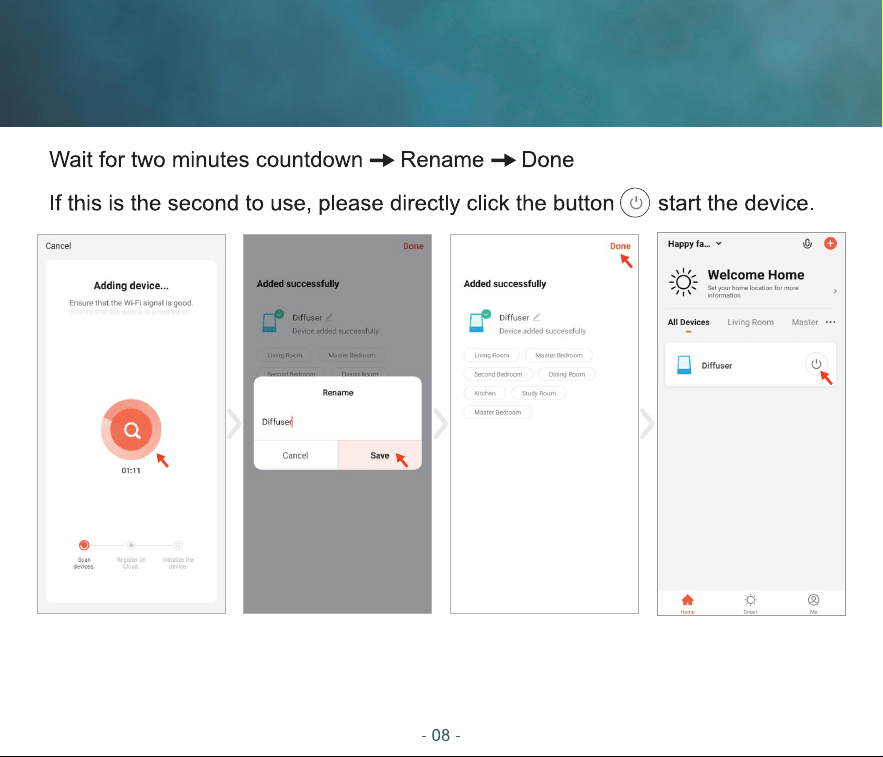
Task: Click the Diffuser name input field
Action: pos(337,421)
